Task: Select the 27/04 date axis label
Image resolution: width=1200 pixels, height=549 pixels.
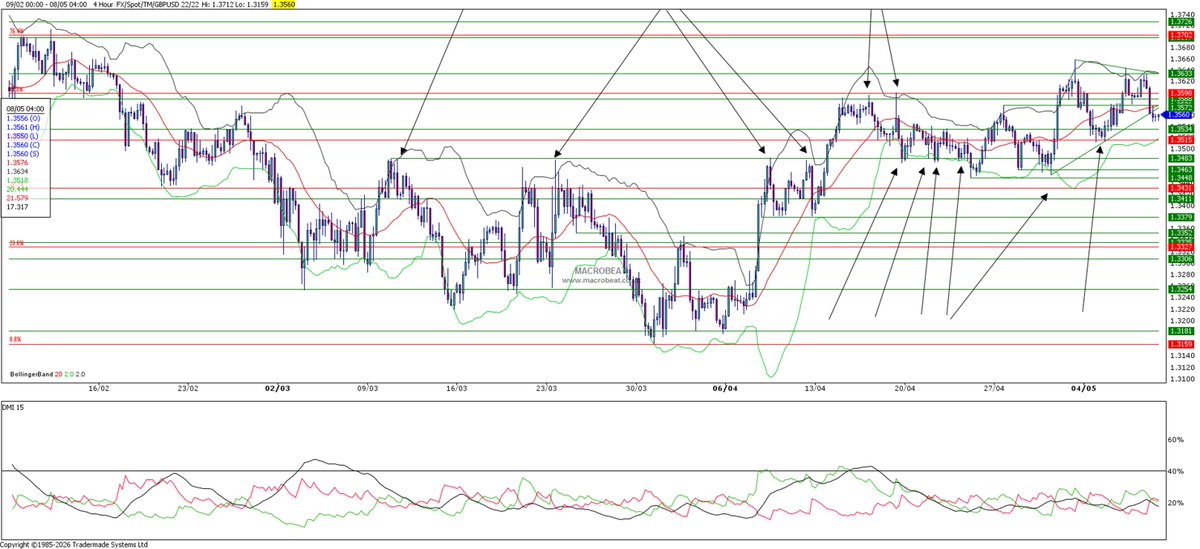Action: (x=994, y=386)
